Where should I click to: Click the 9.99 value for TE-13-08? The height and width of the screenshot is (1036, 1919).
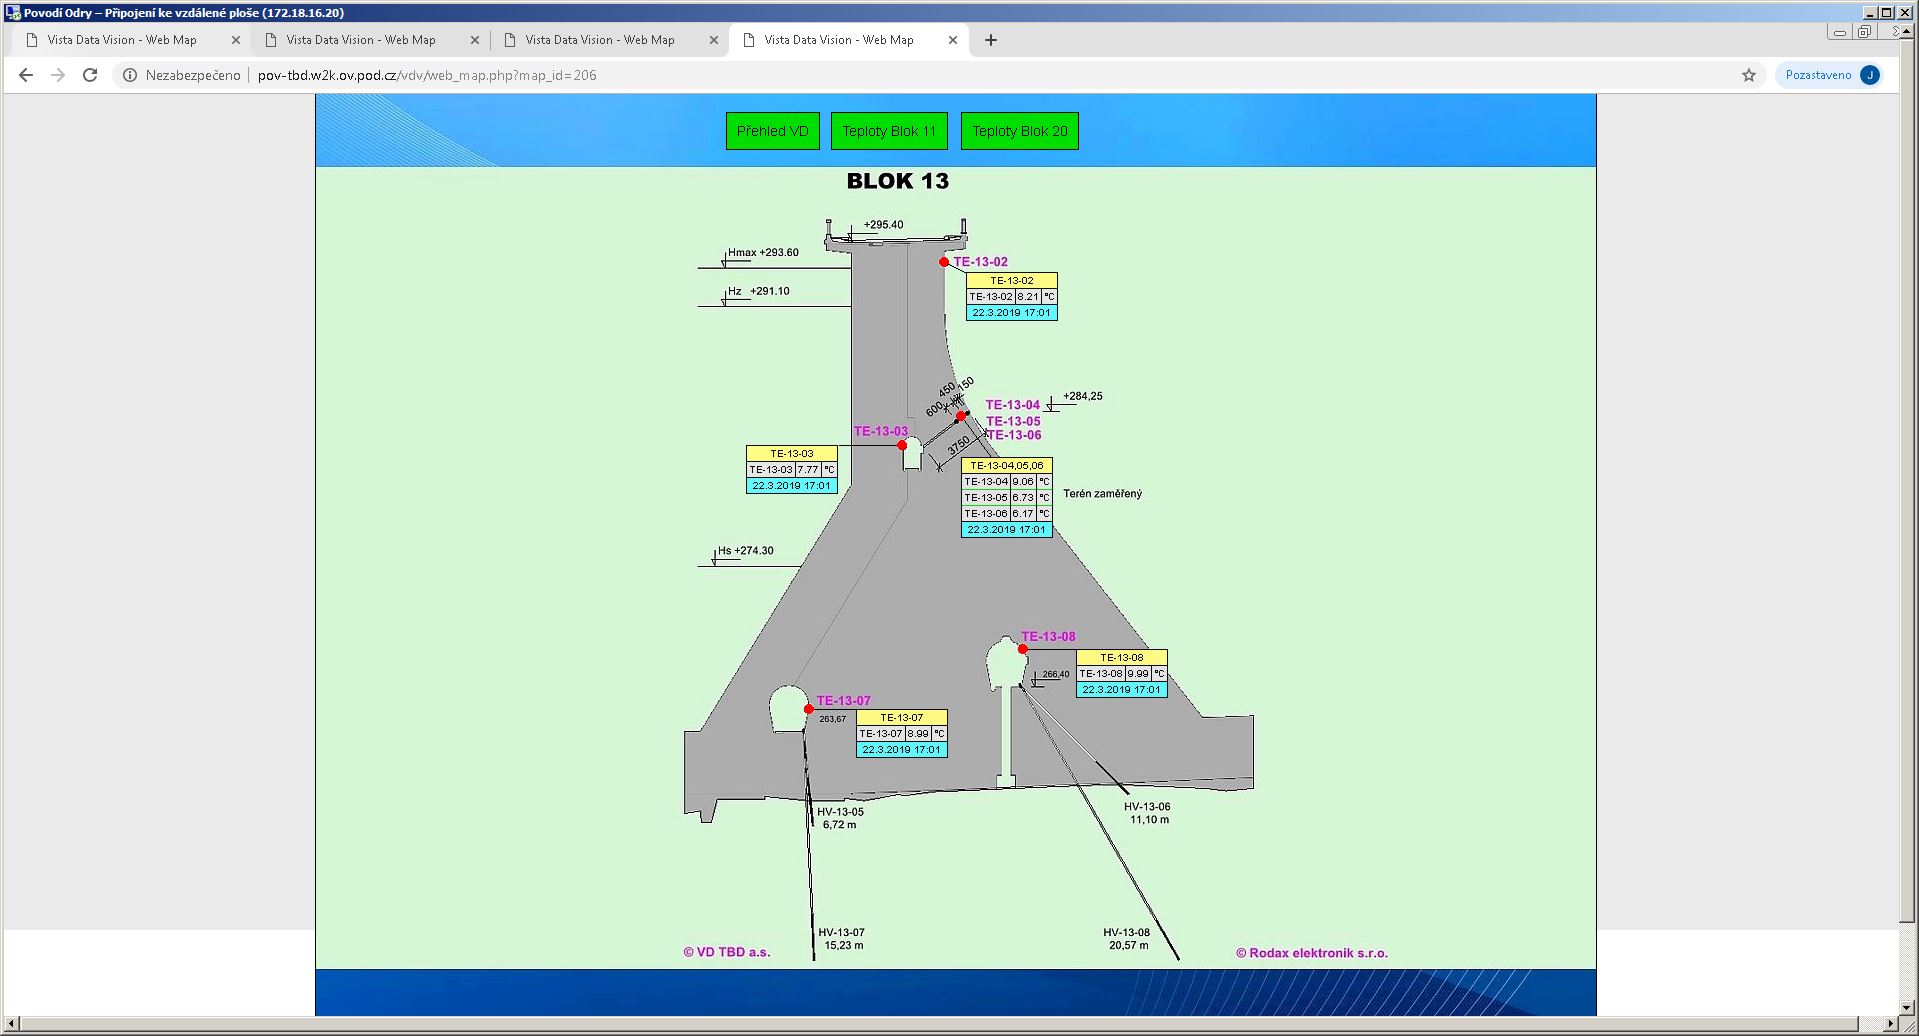1138,674
